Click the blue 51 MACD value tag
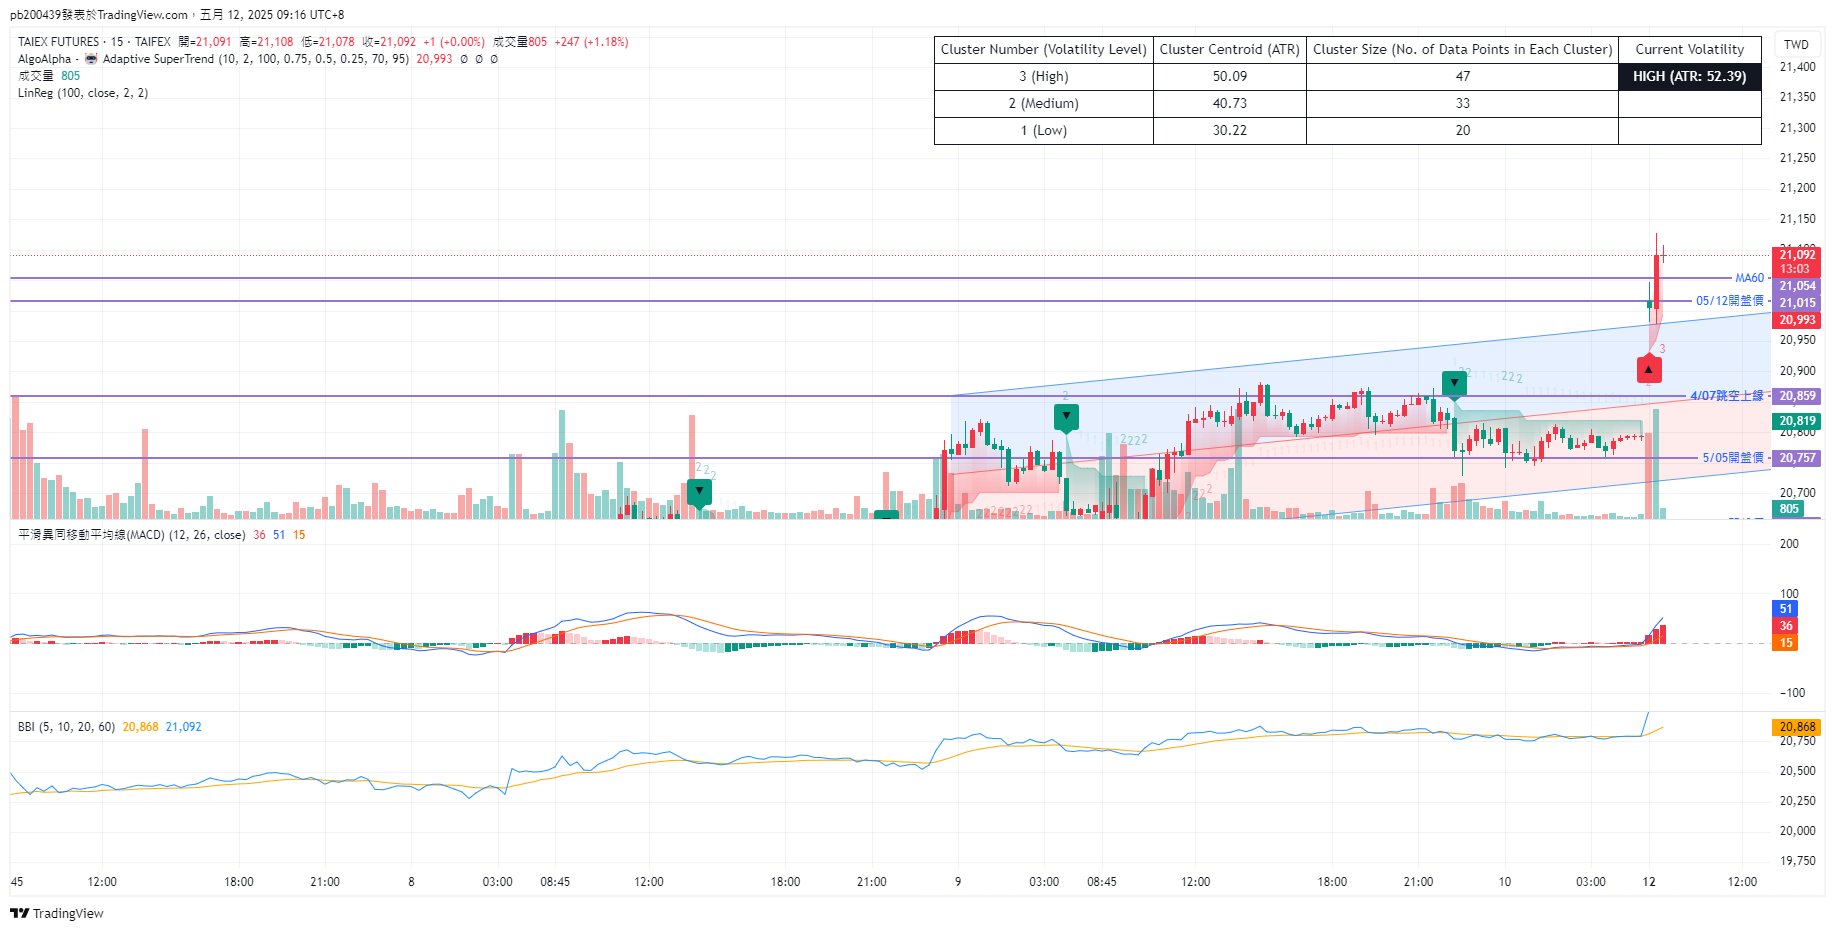Viewport: 1835px width, 931px height. [1785, 609]
